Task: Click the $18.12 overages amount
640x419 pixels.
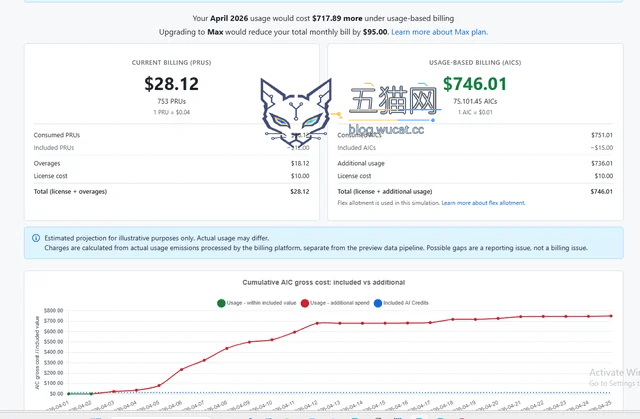Action: coord(300,163)
